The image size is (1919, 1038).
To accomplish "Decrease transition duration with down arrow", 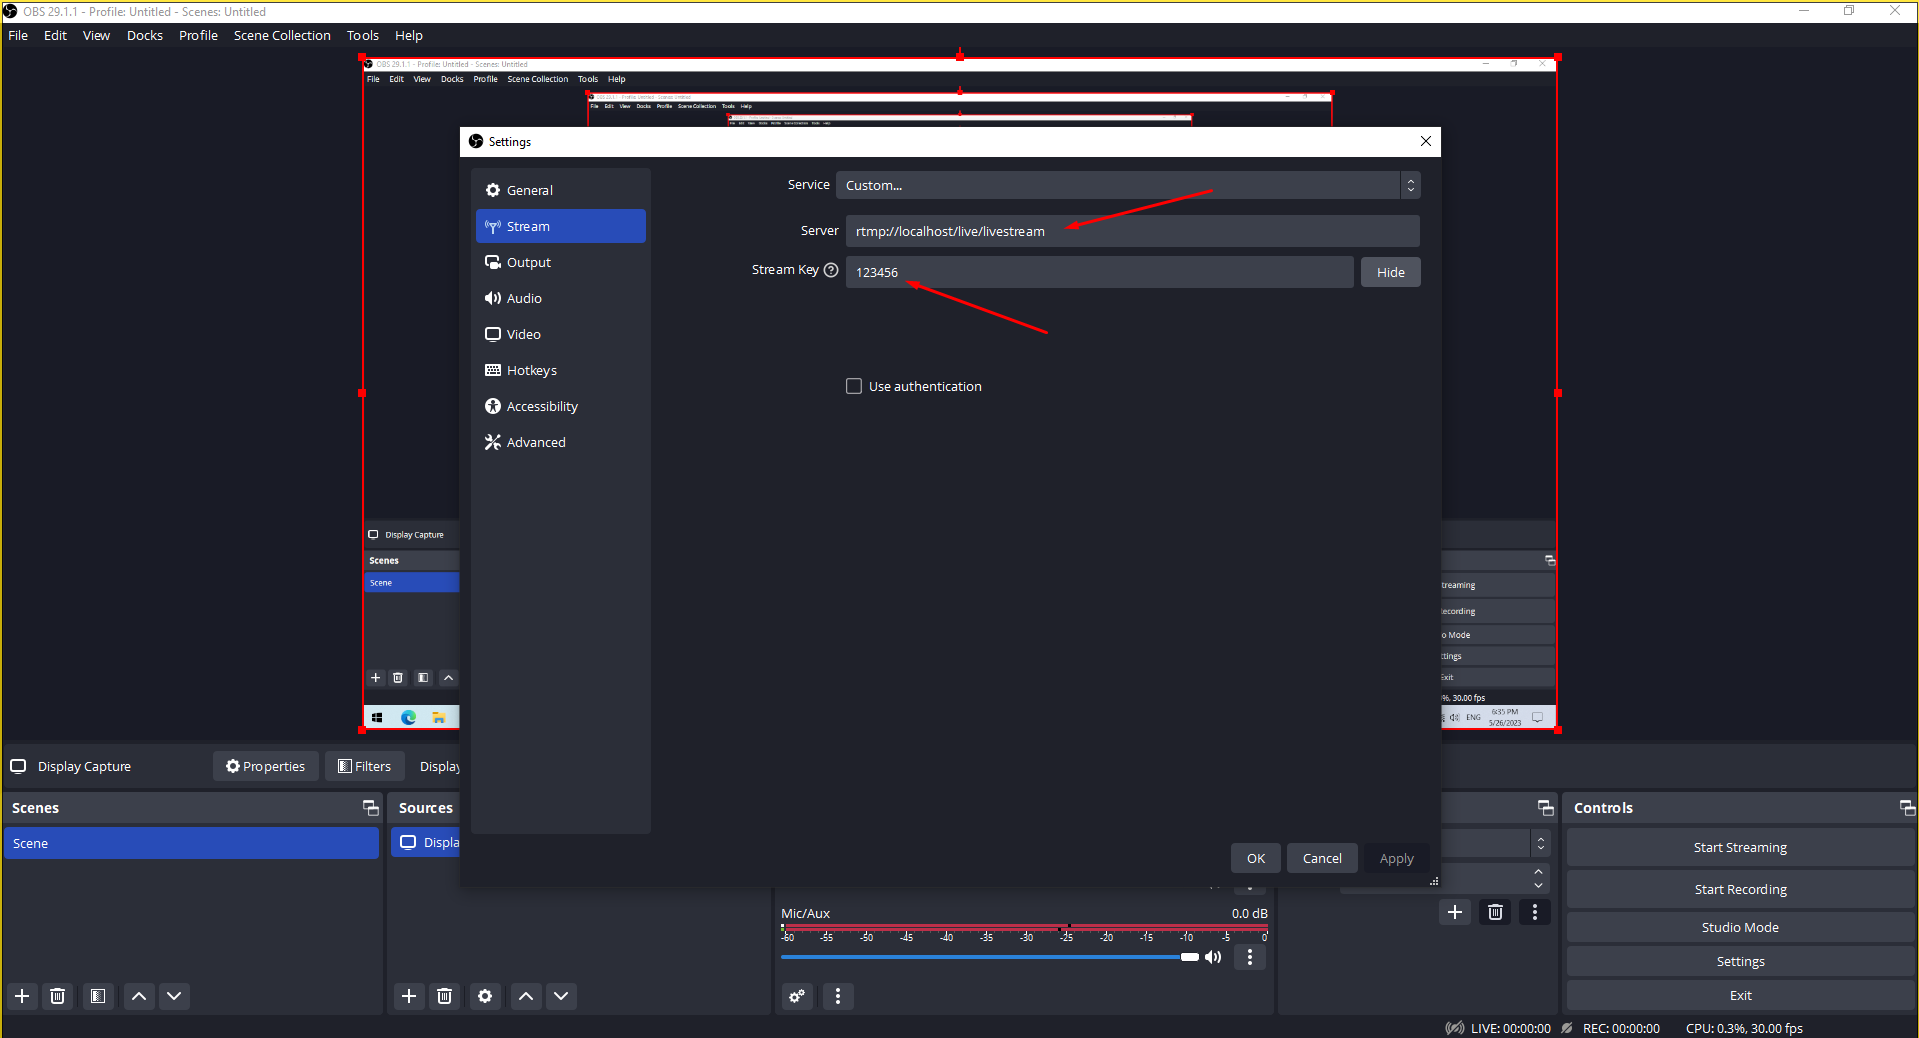I will [1539, 886].
